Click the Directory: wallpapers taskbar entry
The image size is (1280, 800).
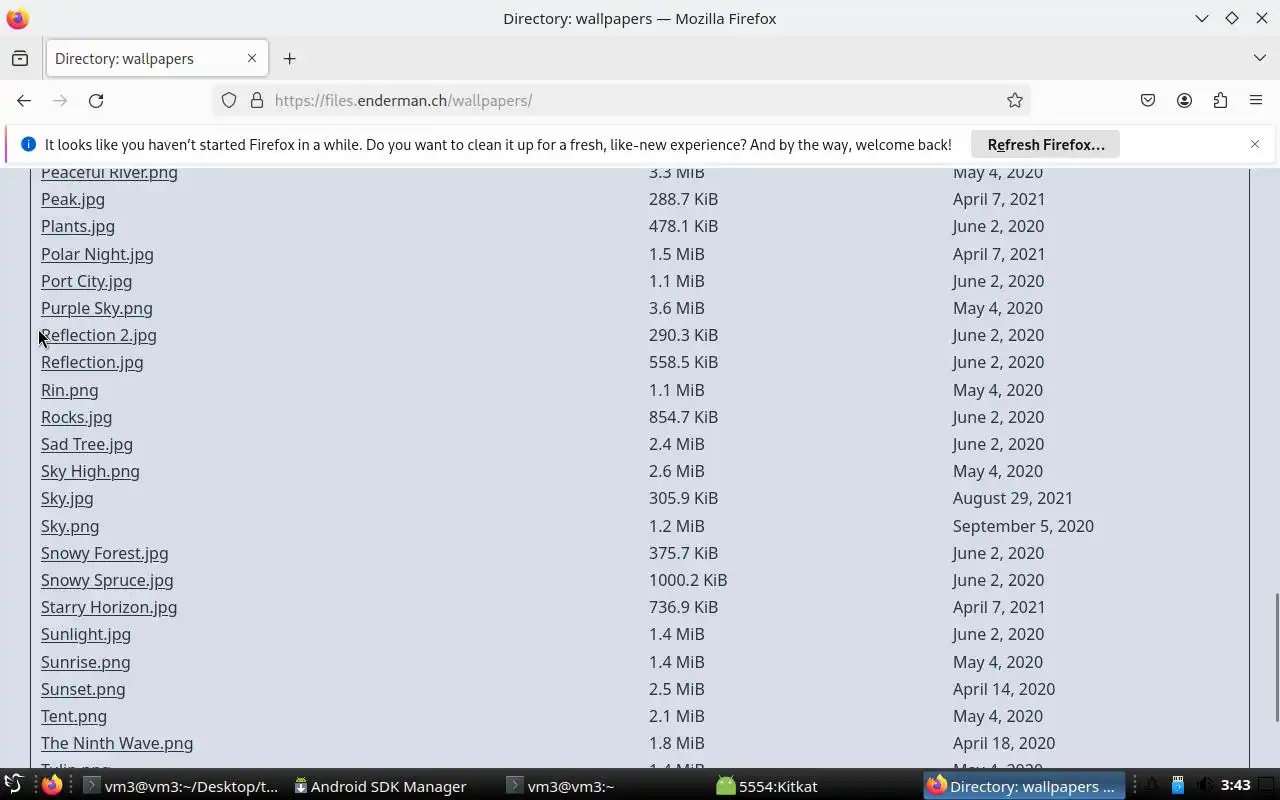click(x=1022, y=786)
